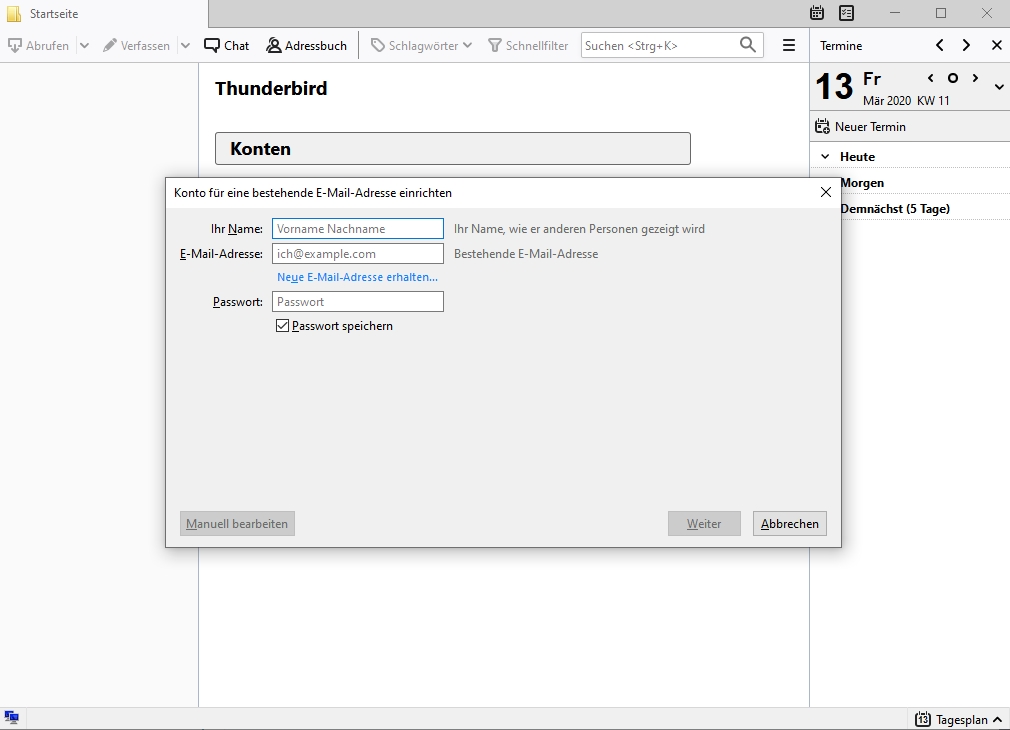Click the magnifying glass search icon
1010x730 pixels.
pyautogui.click(x=748, y=45)
